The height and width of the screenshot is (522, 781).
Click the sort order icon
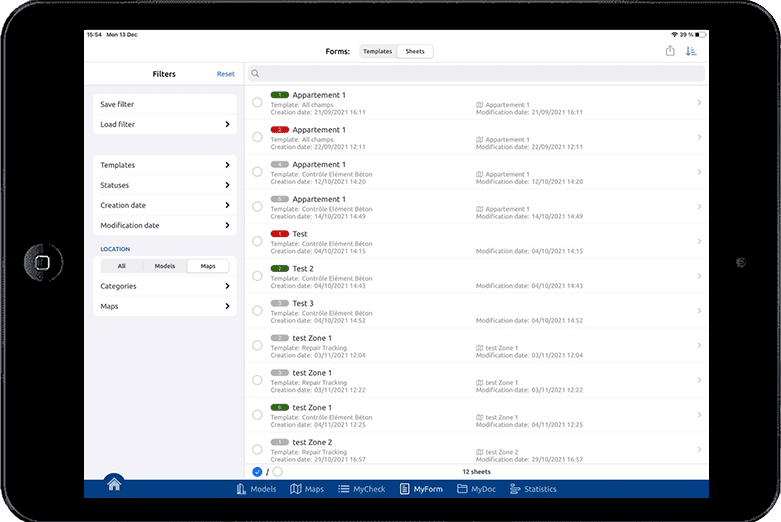click(691, 51)
